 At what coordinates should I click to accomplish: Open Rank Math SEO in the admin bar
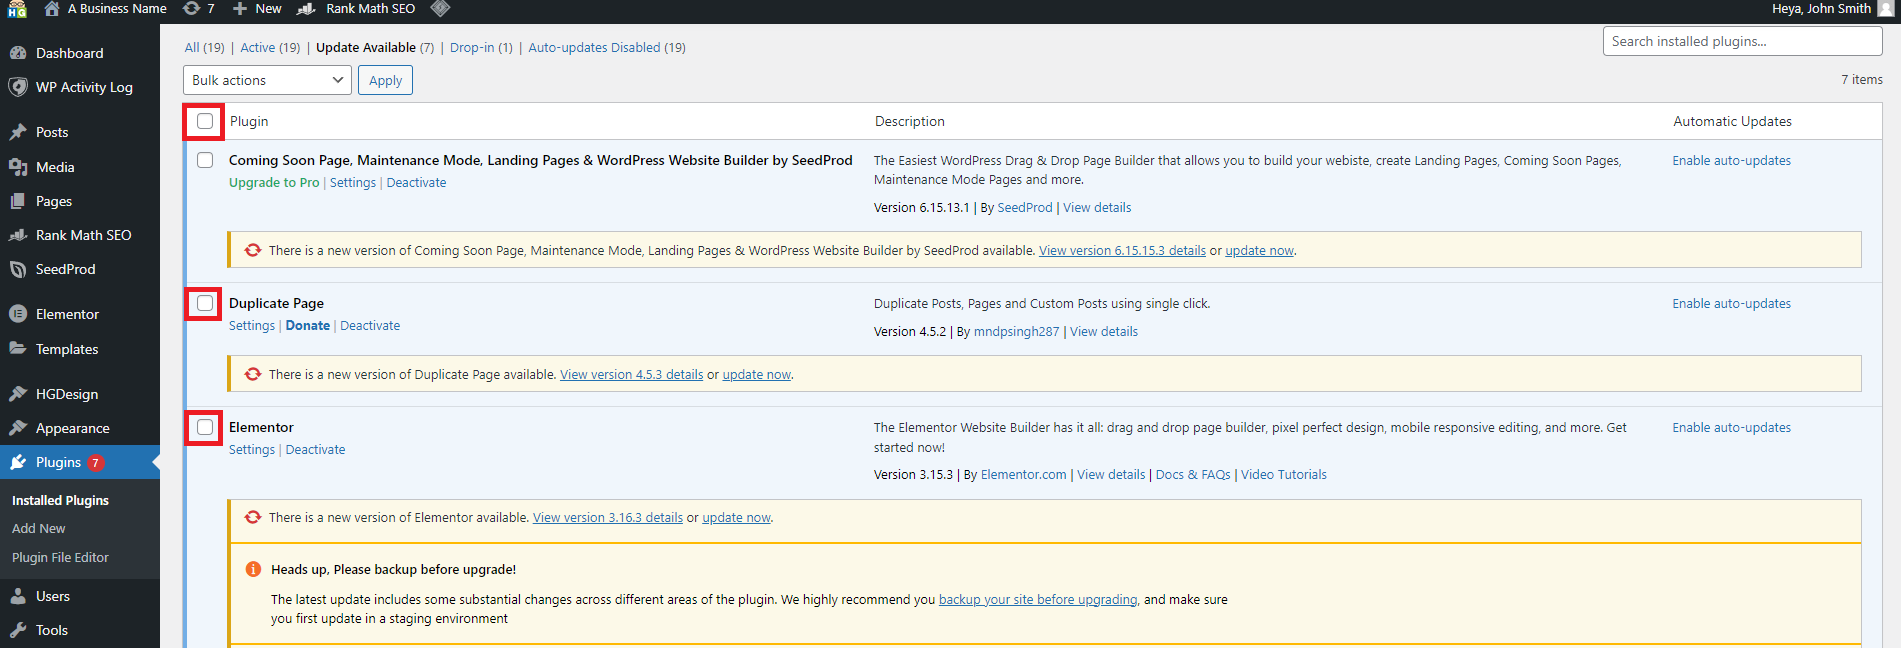click(357, 9)
